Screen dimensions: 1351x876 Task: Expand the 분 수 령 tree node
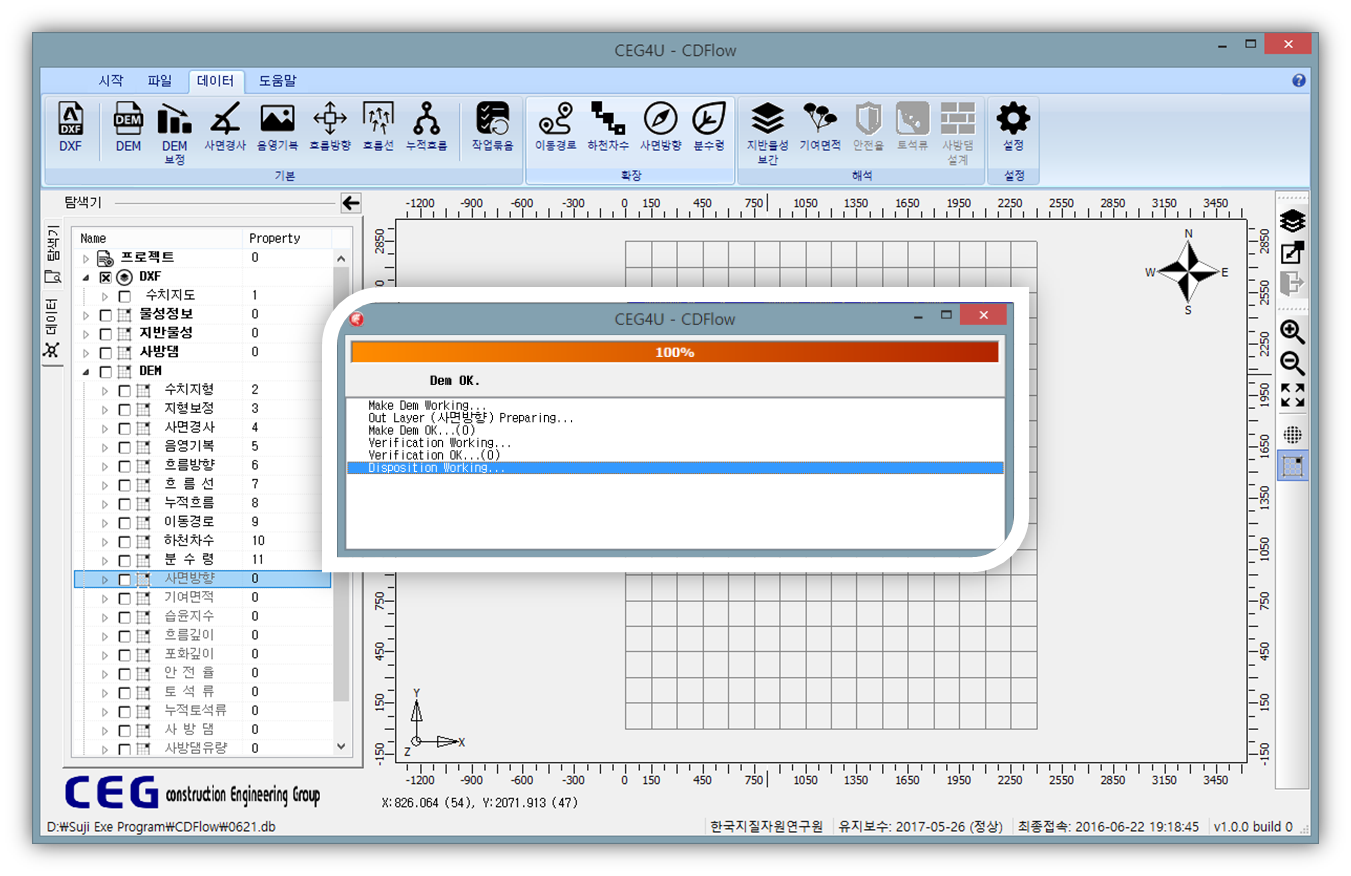104,560
